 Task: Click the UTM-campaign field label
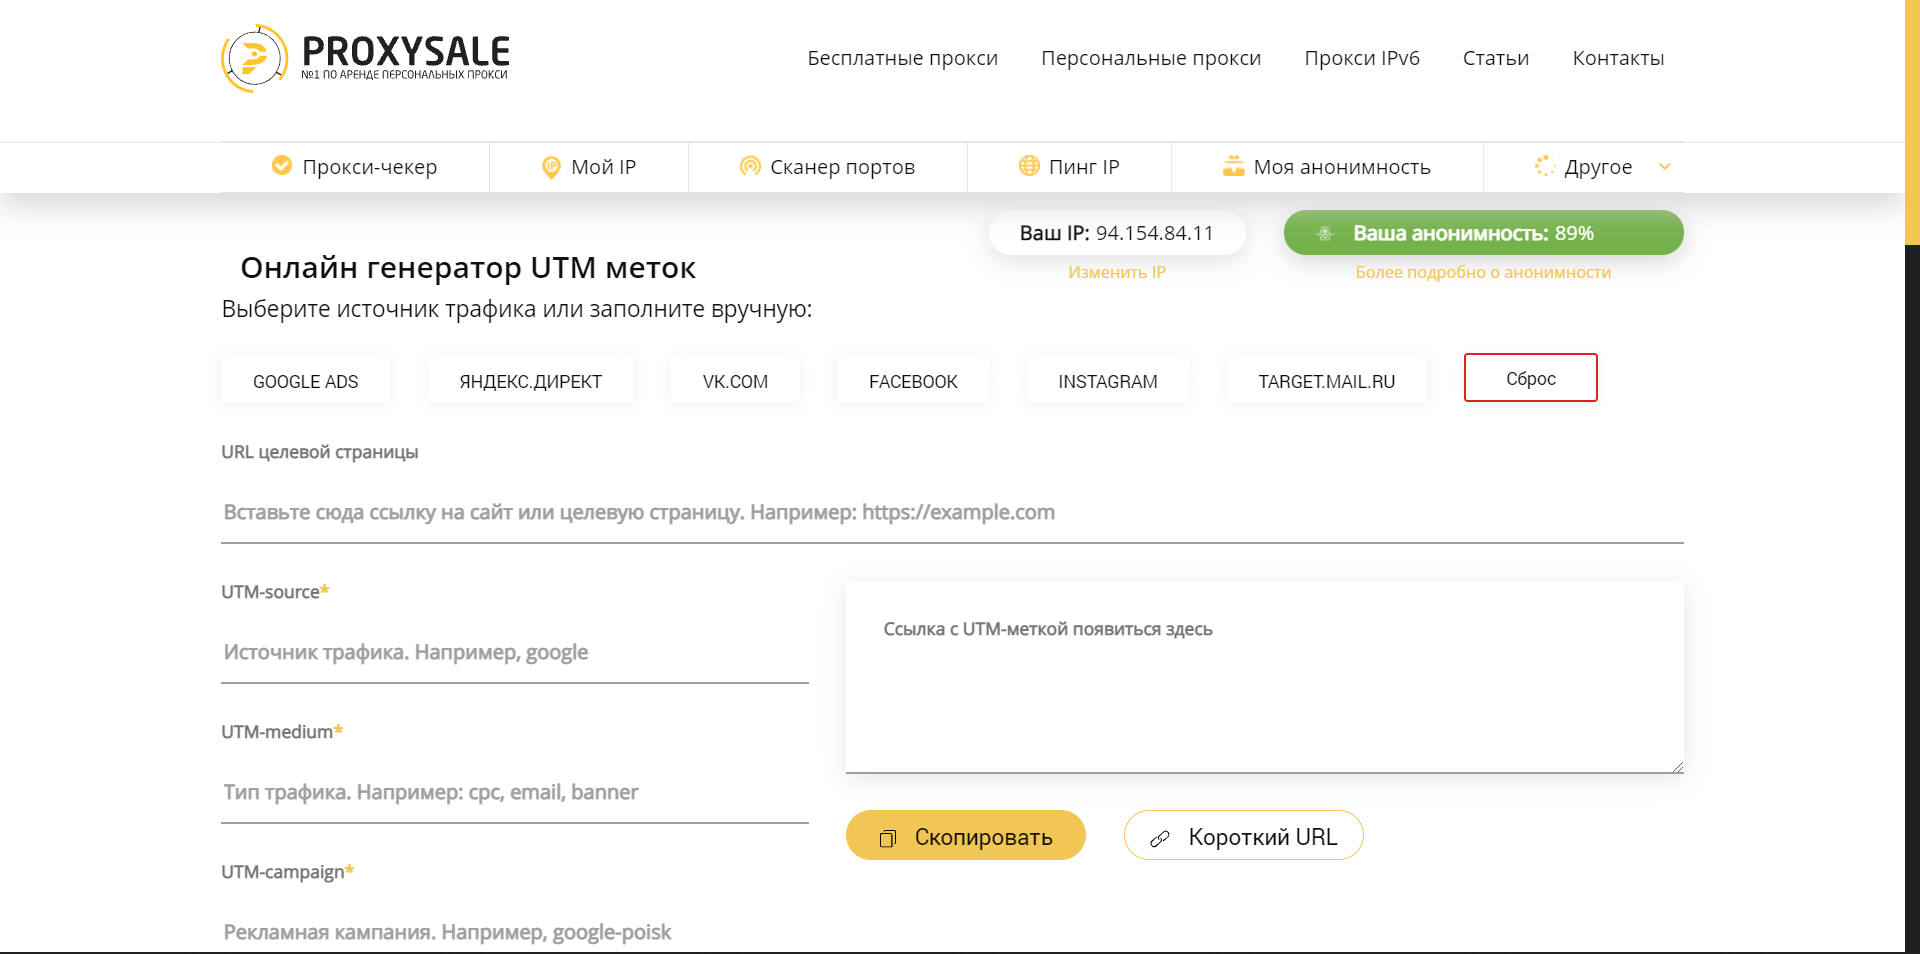tap(288, 872)
